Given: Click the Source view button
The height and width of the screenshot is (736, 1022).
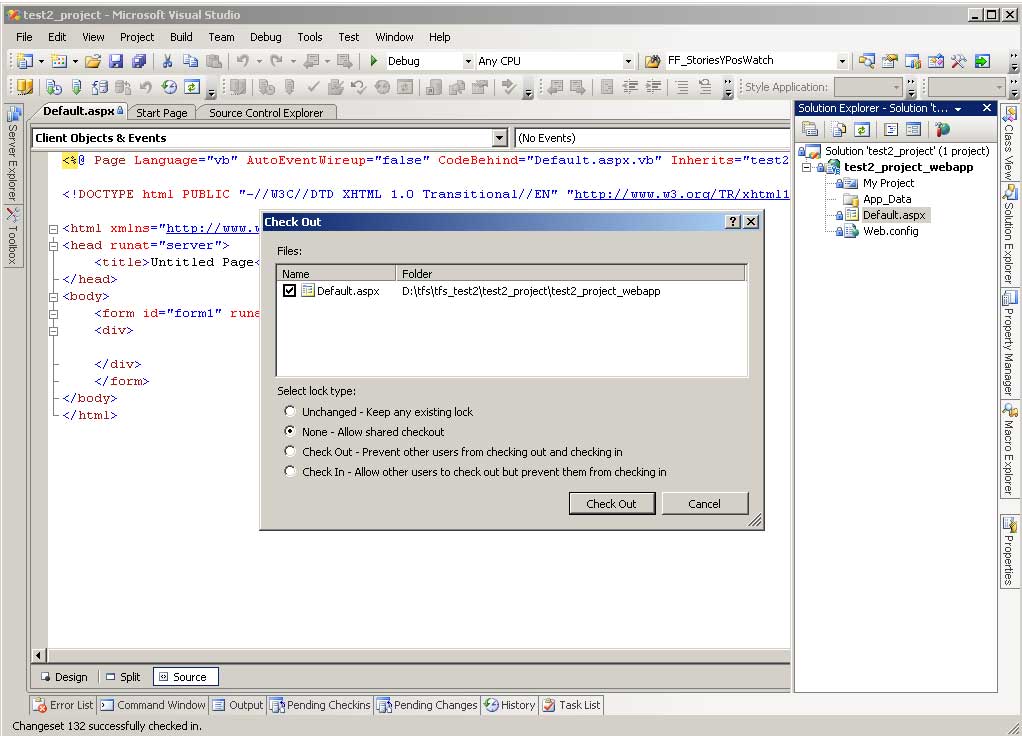Looking at the screenshot, I should click(x=185, y=677).
